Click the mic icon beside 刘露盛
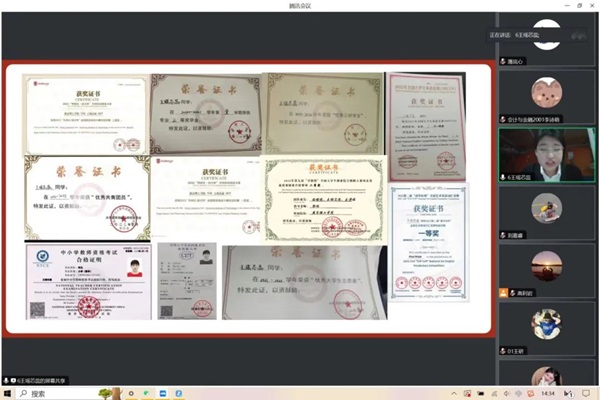 pos(503,237)
